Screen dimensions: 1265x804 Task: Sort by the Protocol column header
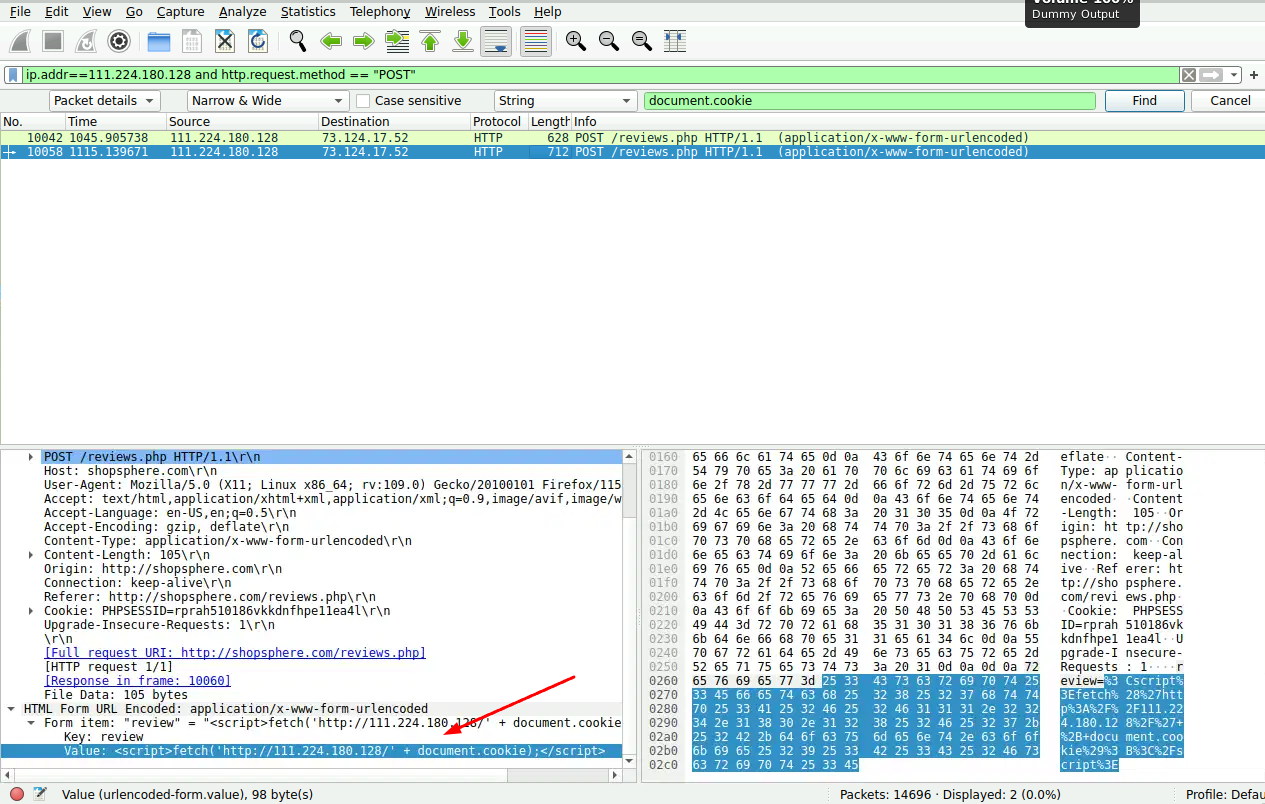coord(498,121)
